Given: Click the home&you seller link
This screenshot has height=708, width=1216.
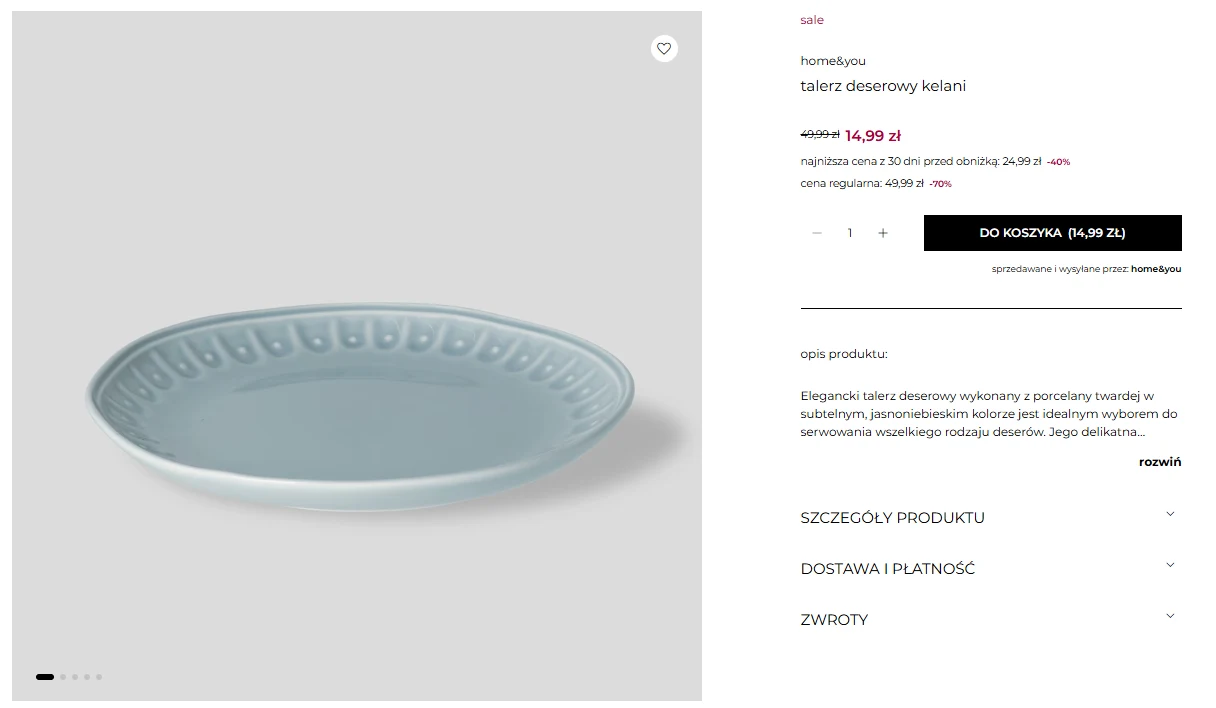Looking at the screenshot, I should 1156,268.
